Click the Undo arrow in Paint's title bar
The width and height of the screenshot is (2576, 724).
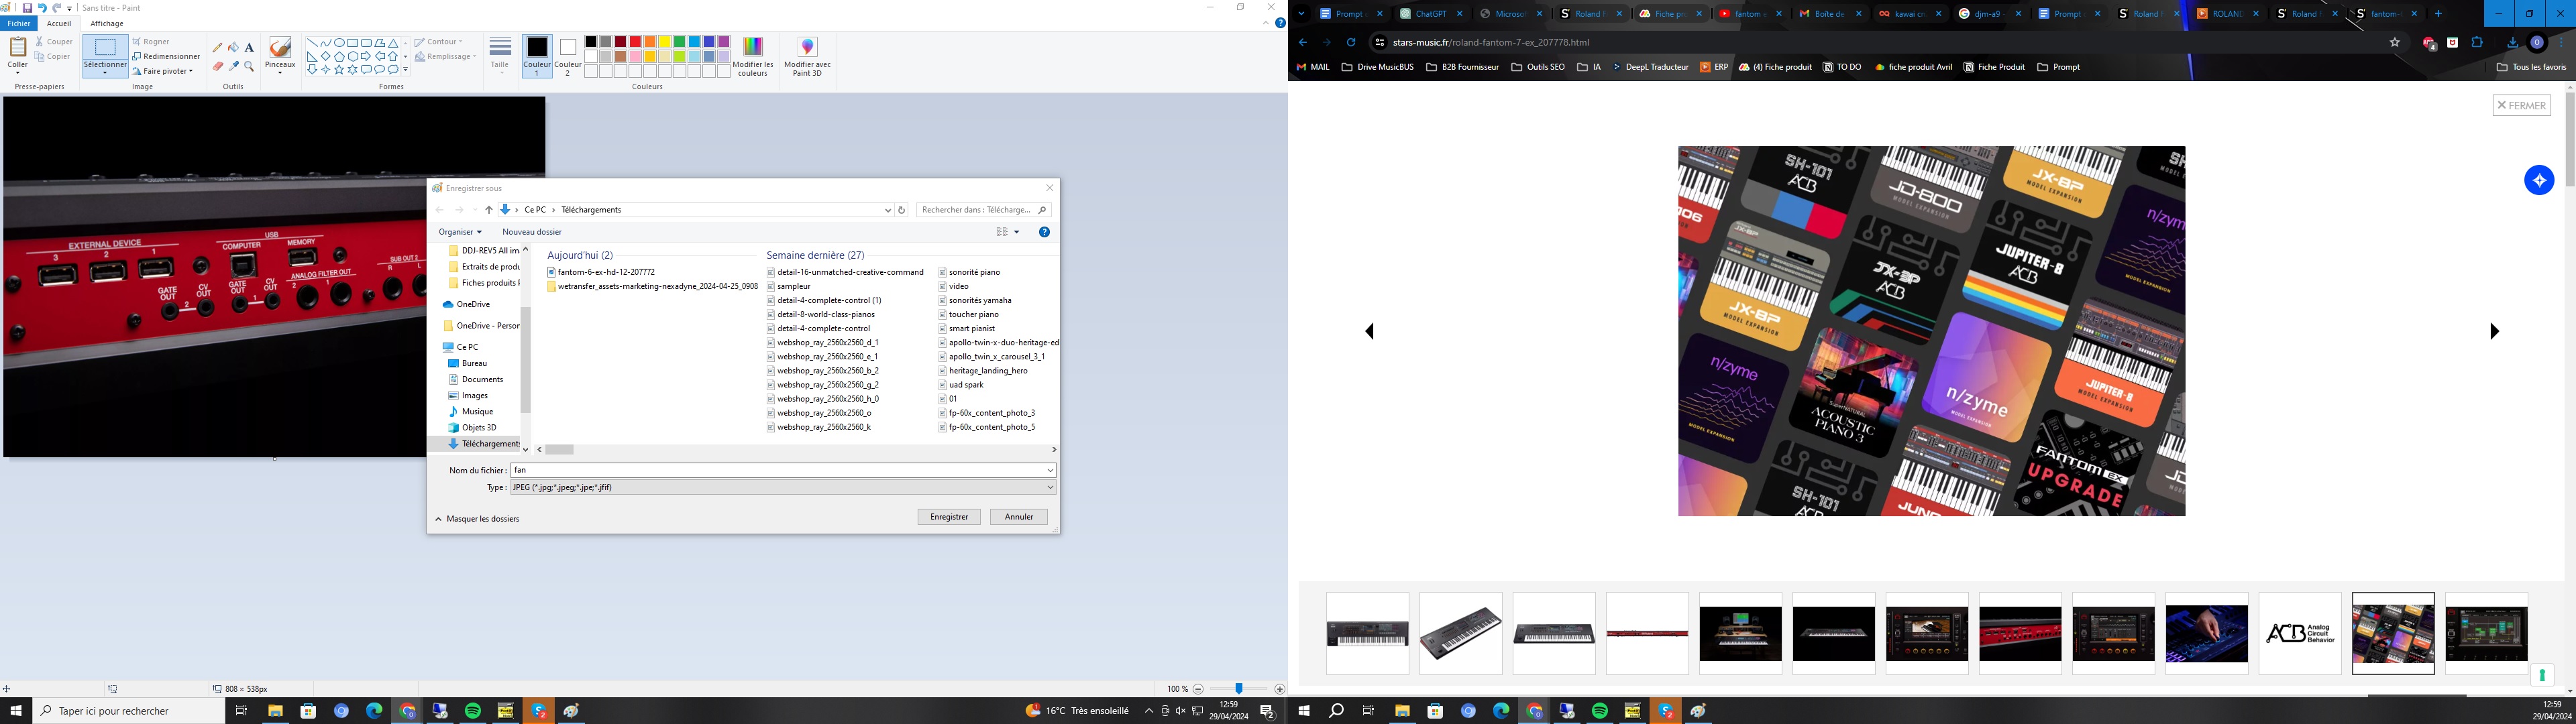(42, 8)
